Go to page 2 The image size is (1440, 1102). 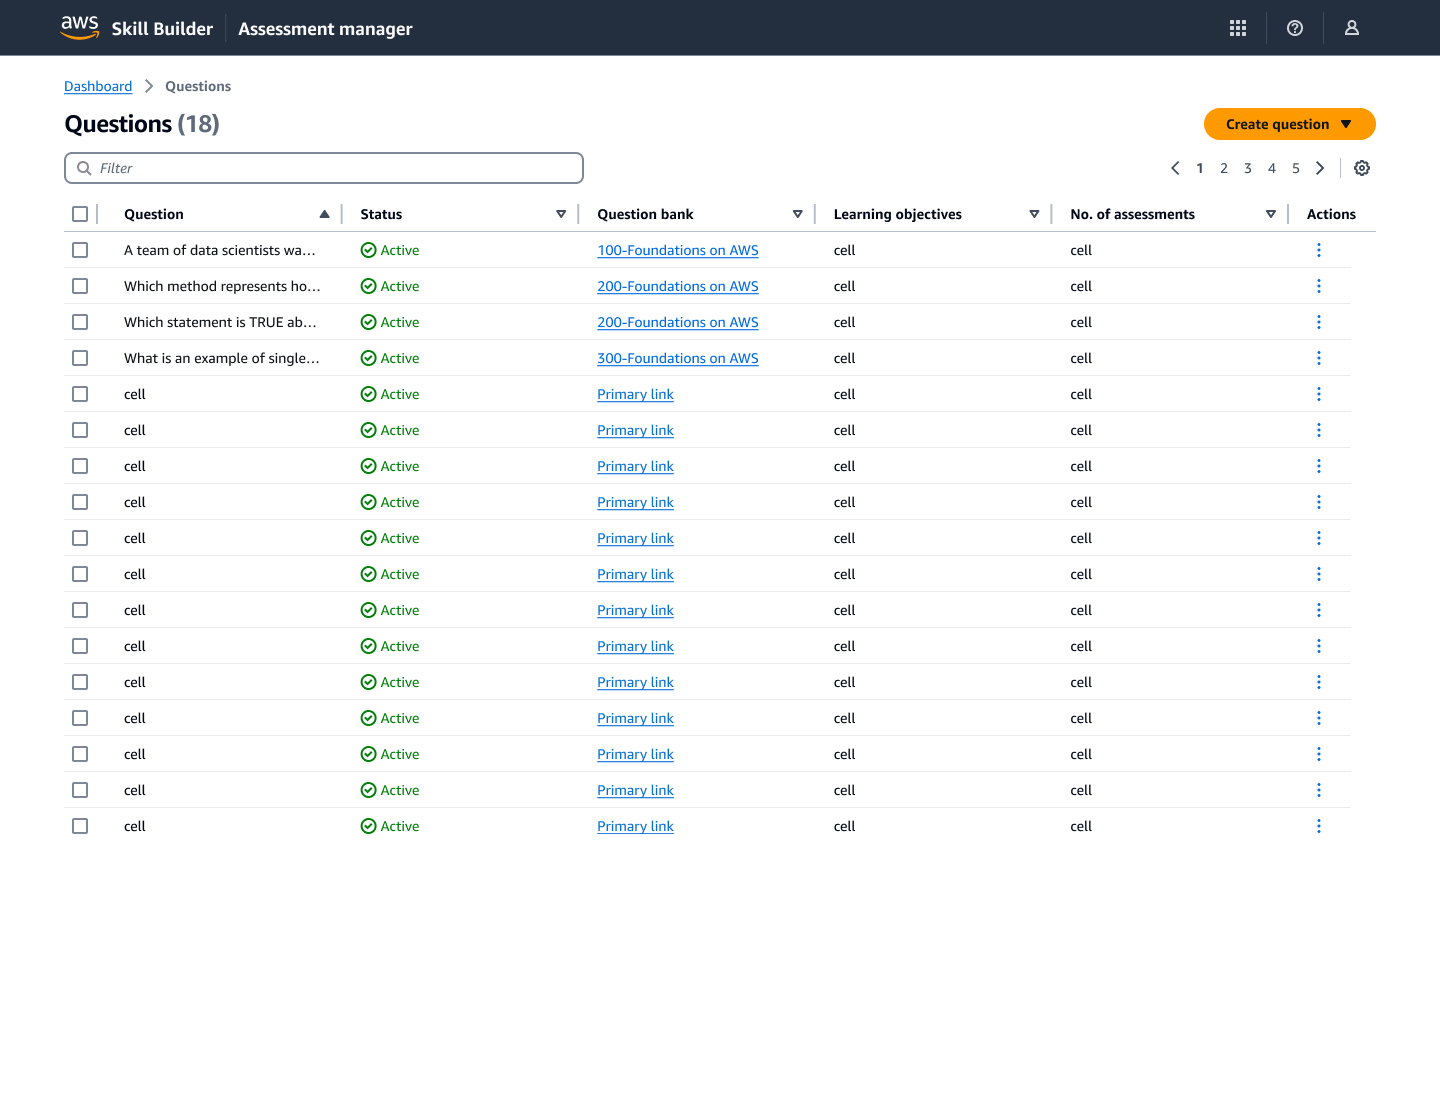point(1224,168)
